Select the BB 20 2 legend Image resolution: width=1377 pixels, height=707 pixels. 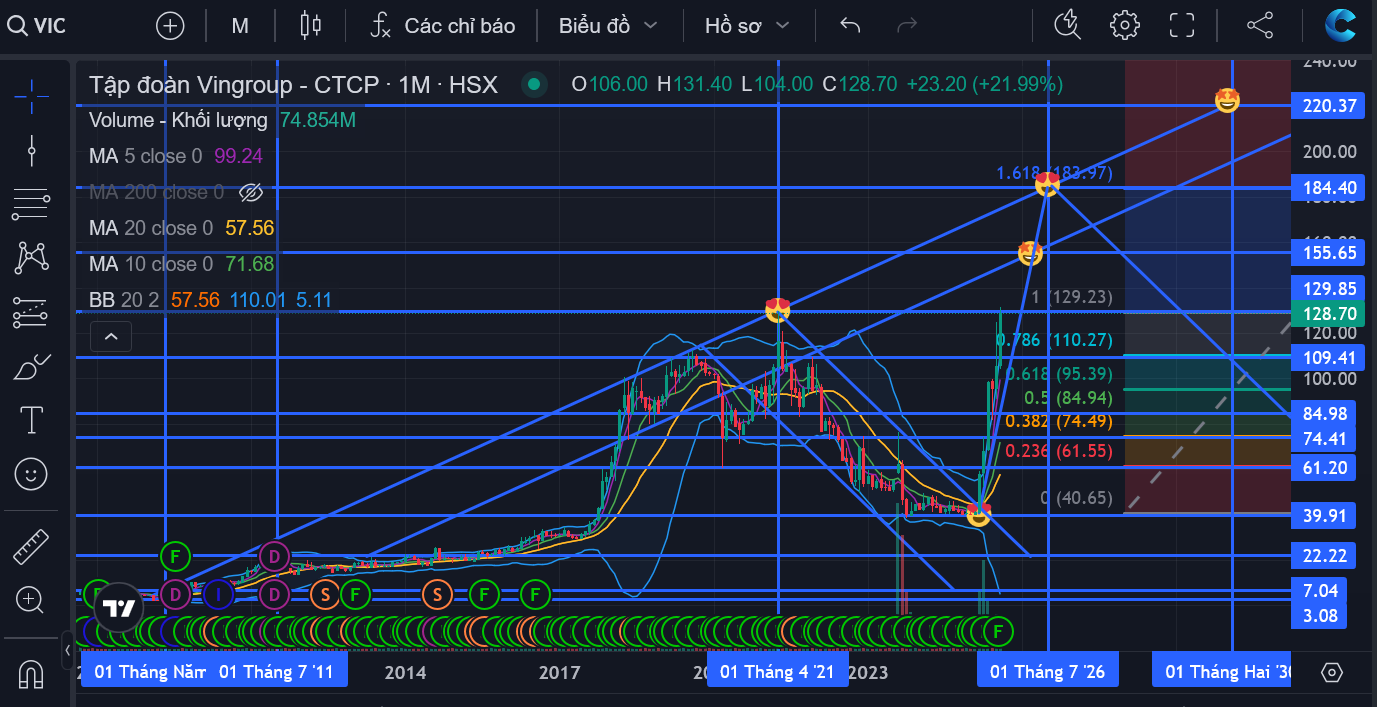pyautogui.click(x=125, y=300)
